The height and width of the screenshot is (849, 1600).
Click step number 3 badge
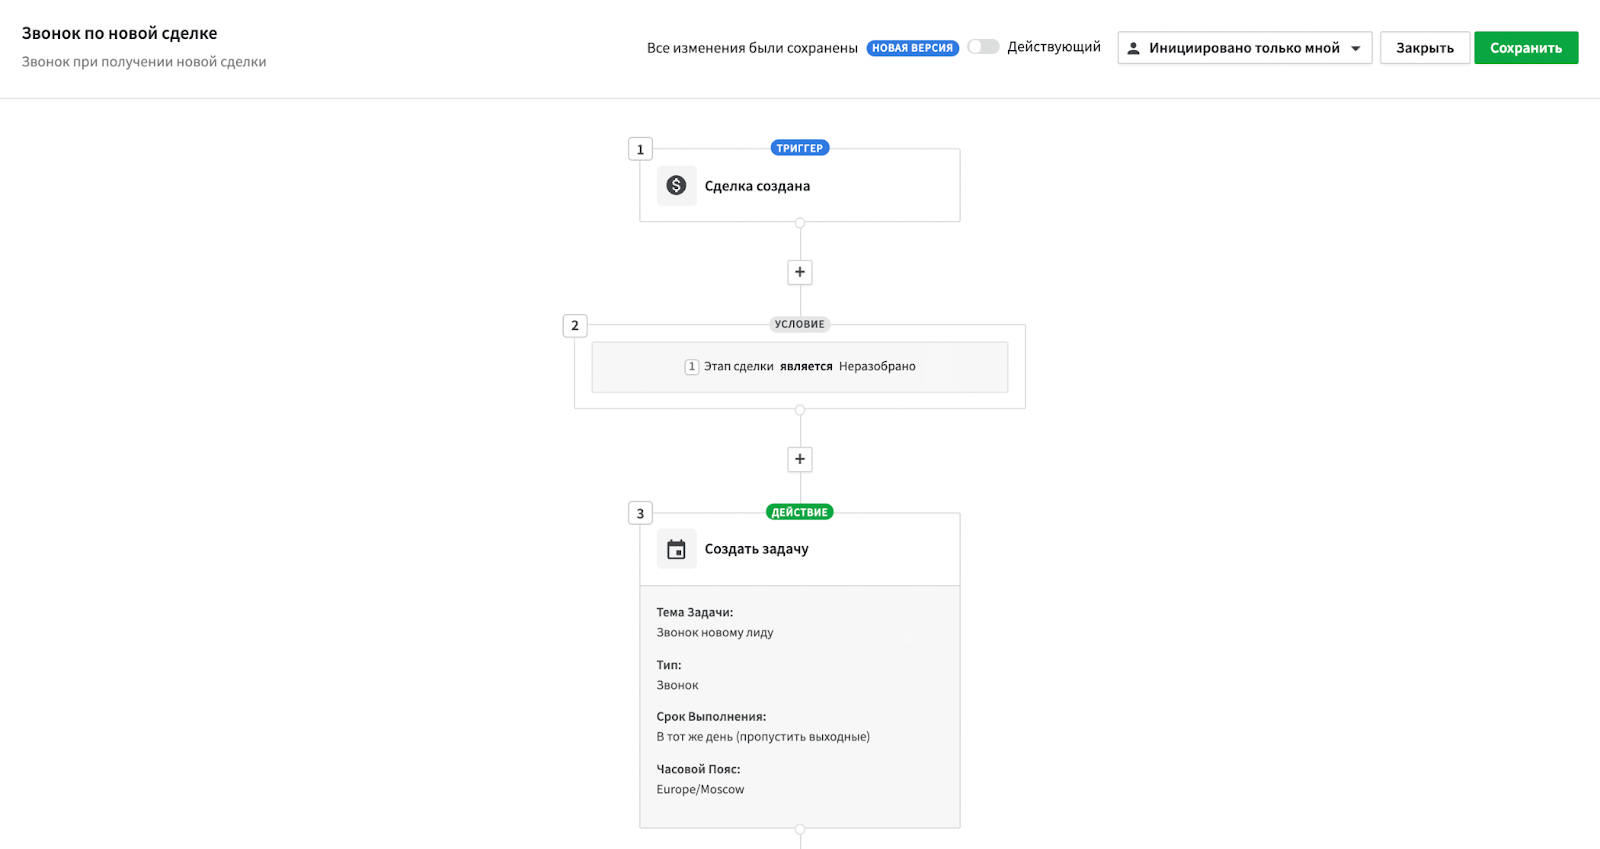point(640,514)
